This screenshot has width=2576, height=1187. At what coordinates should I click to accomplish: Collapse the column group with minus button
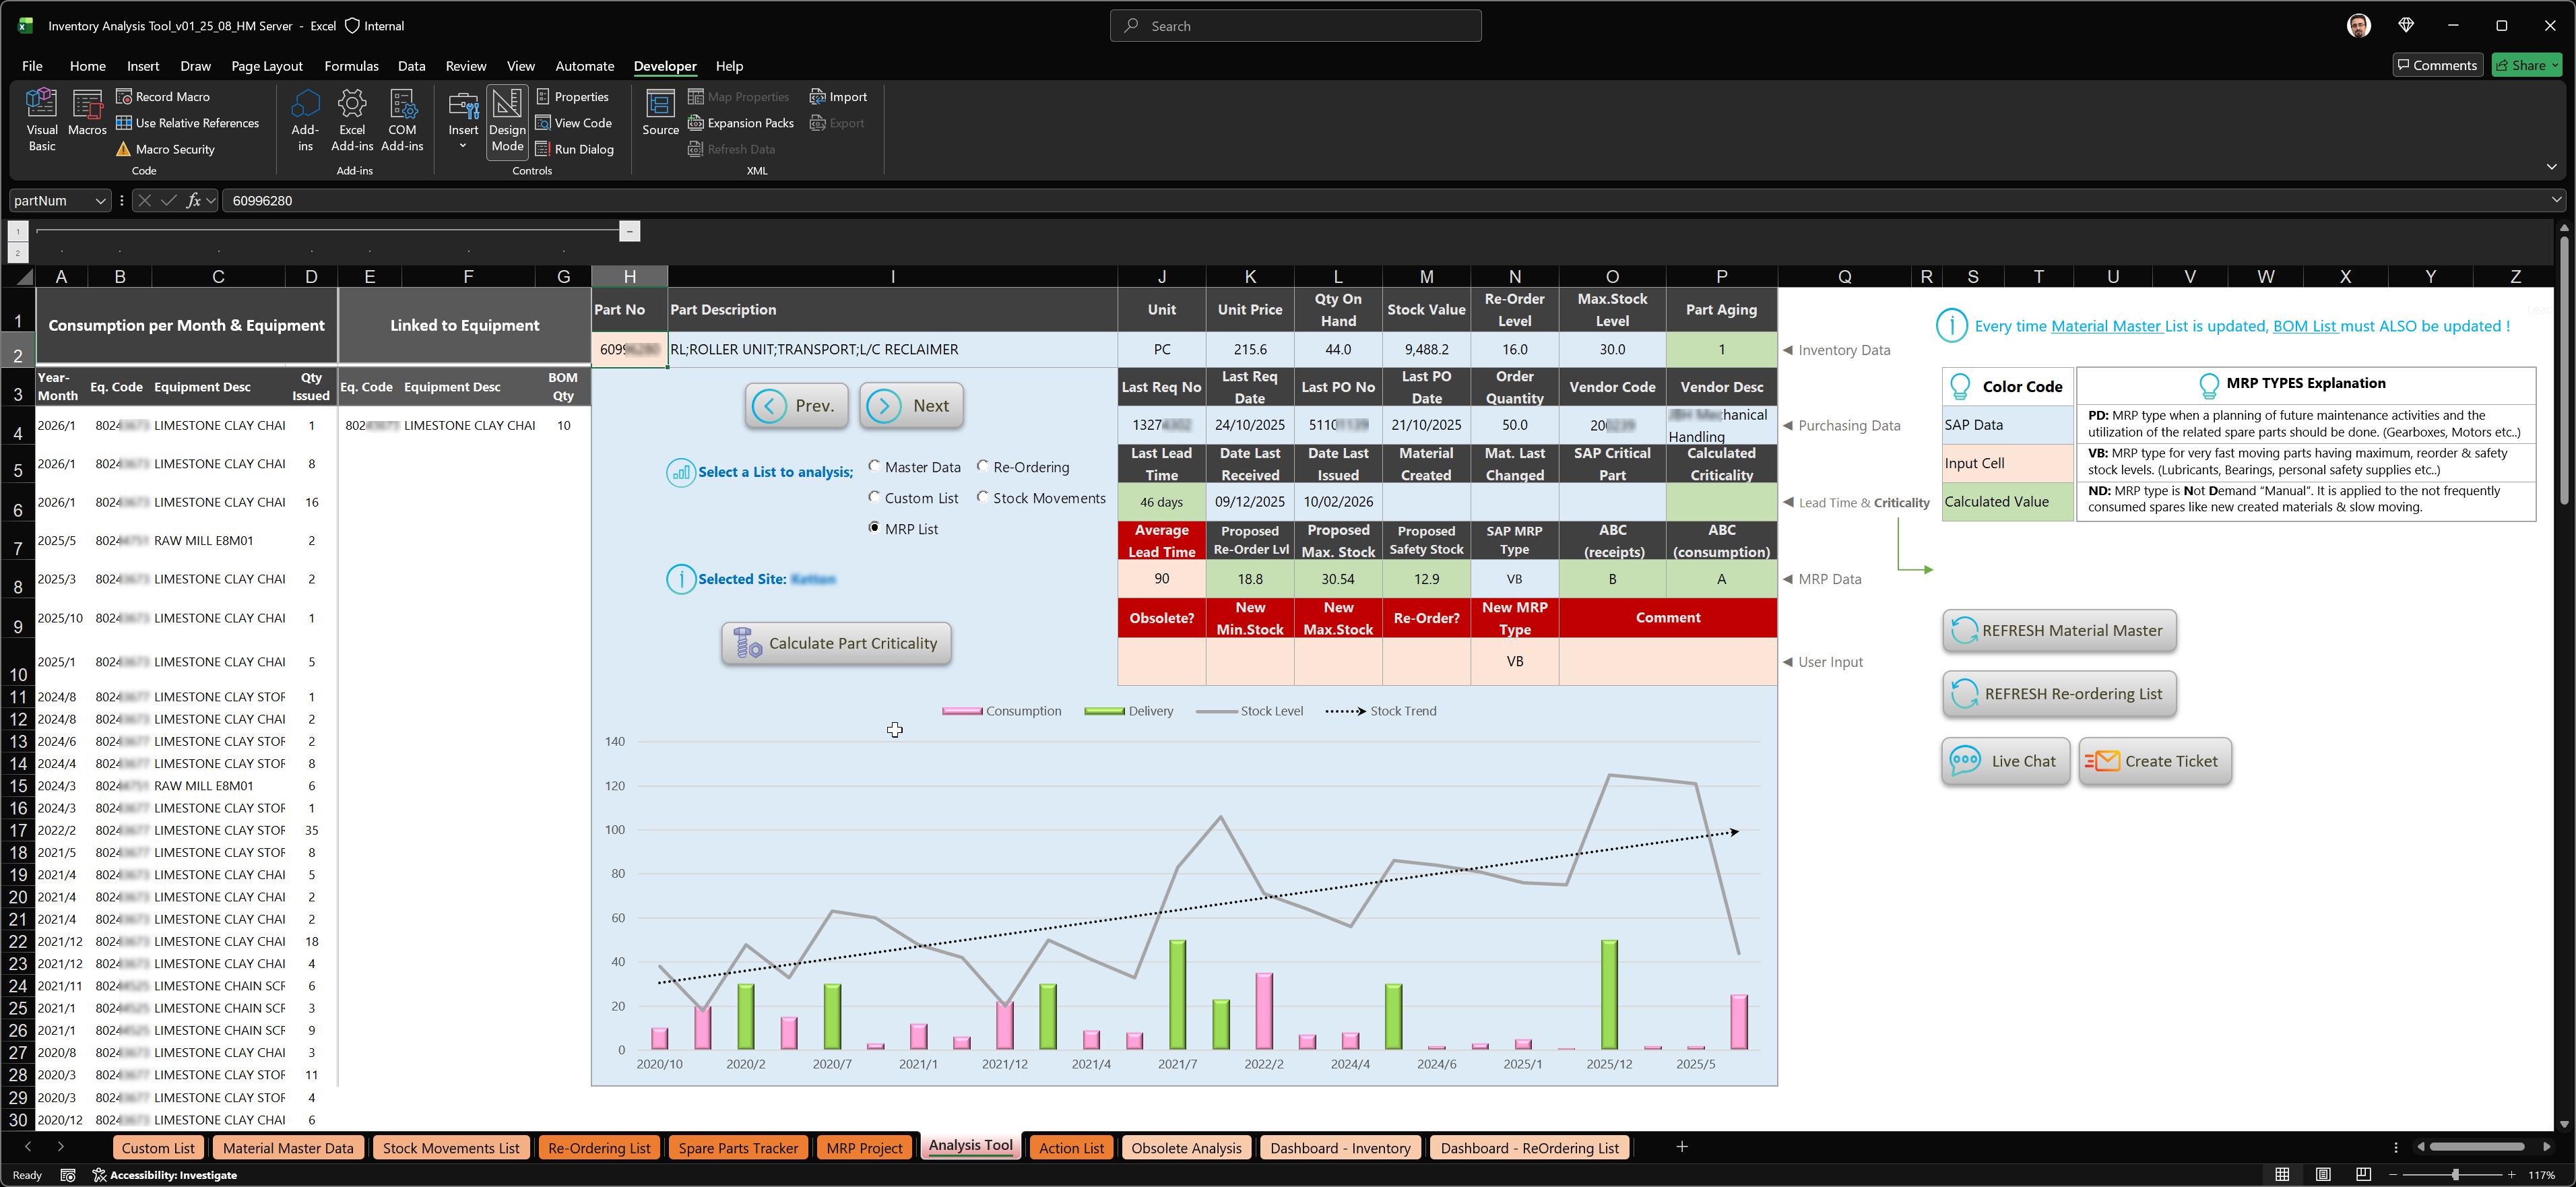[x=629, y=232]
